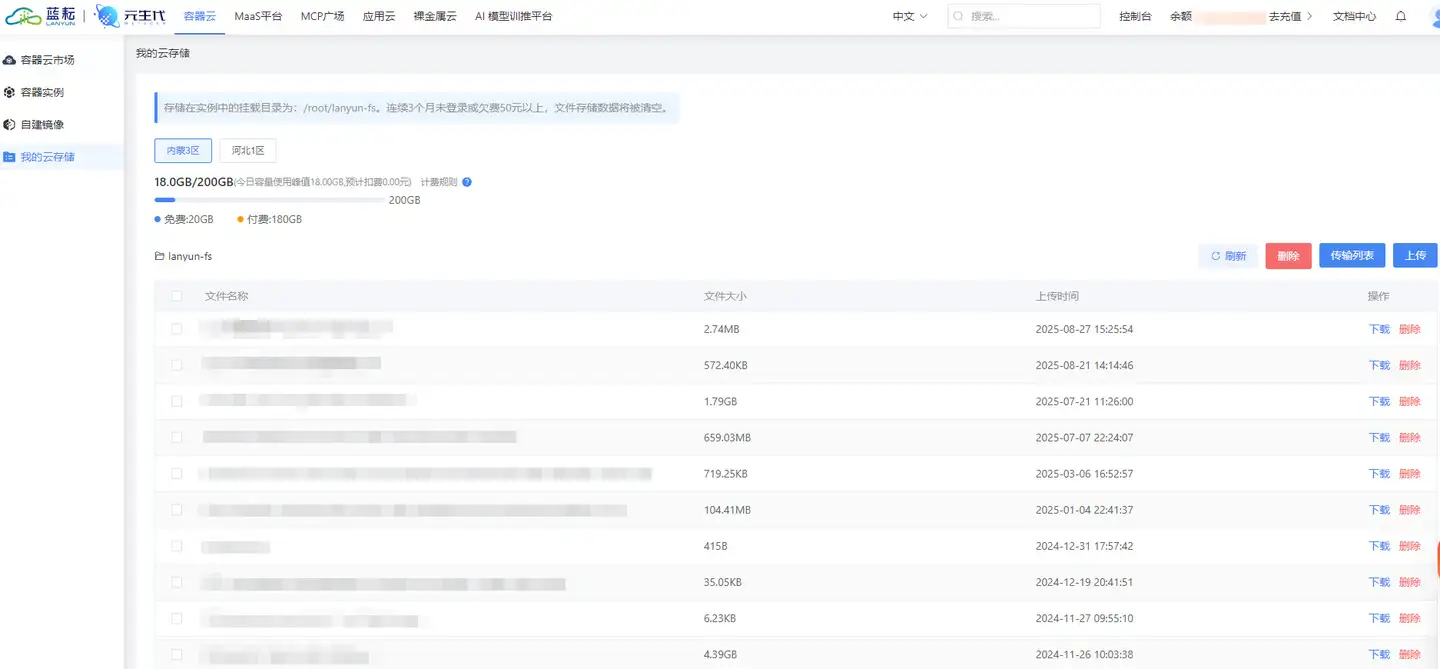Screen dimensions: 1440x669
Task: Click the timestamp 2024-12-31 17:57:42
Action: [1084, 546]
